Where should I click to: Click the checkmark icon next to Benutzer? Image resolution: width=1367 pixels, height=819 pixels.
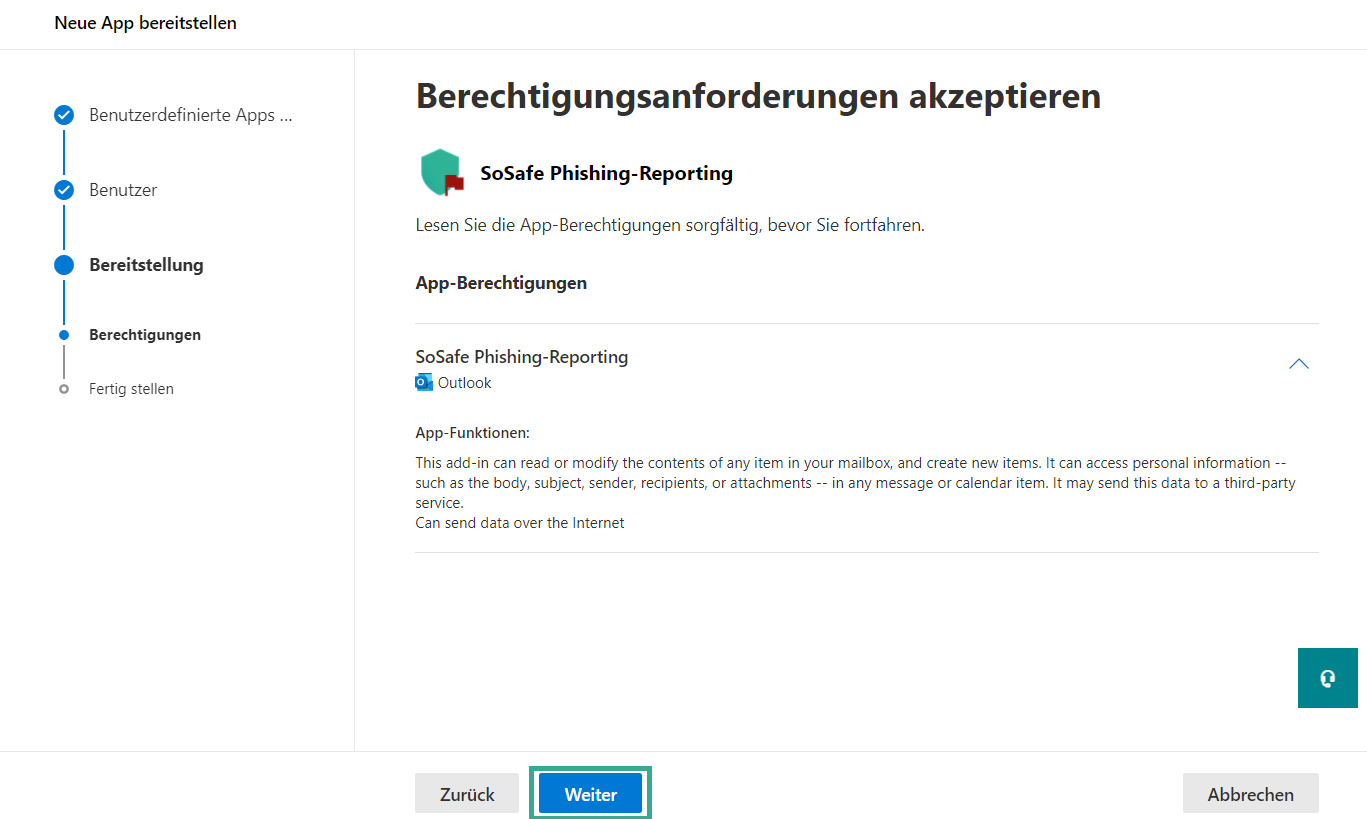[x=64, y=190]
